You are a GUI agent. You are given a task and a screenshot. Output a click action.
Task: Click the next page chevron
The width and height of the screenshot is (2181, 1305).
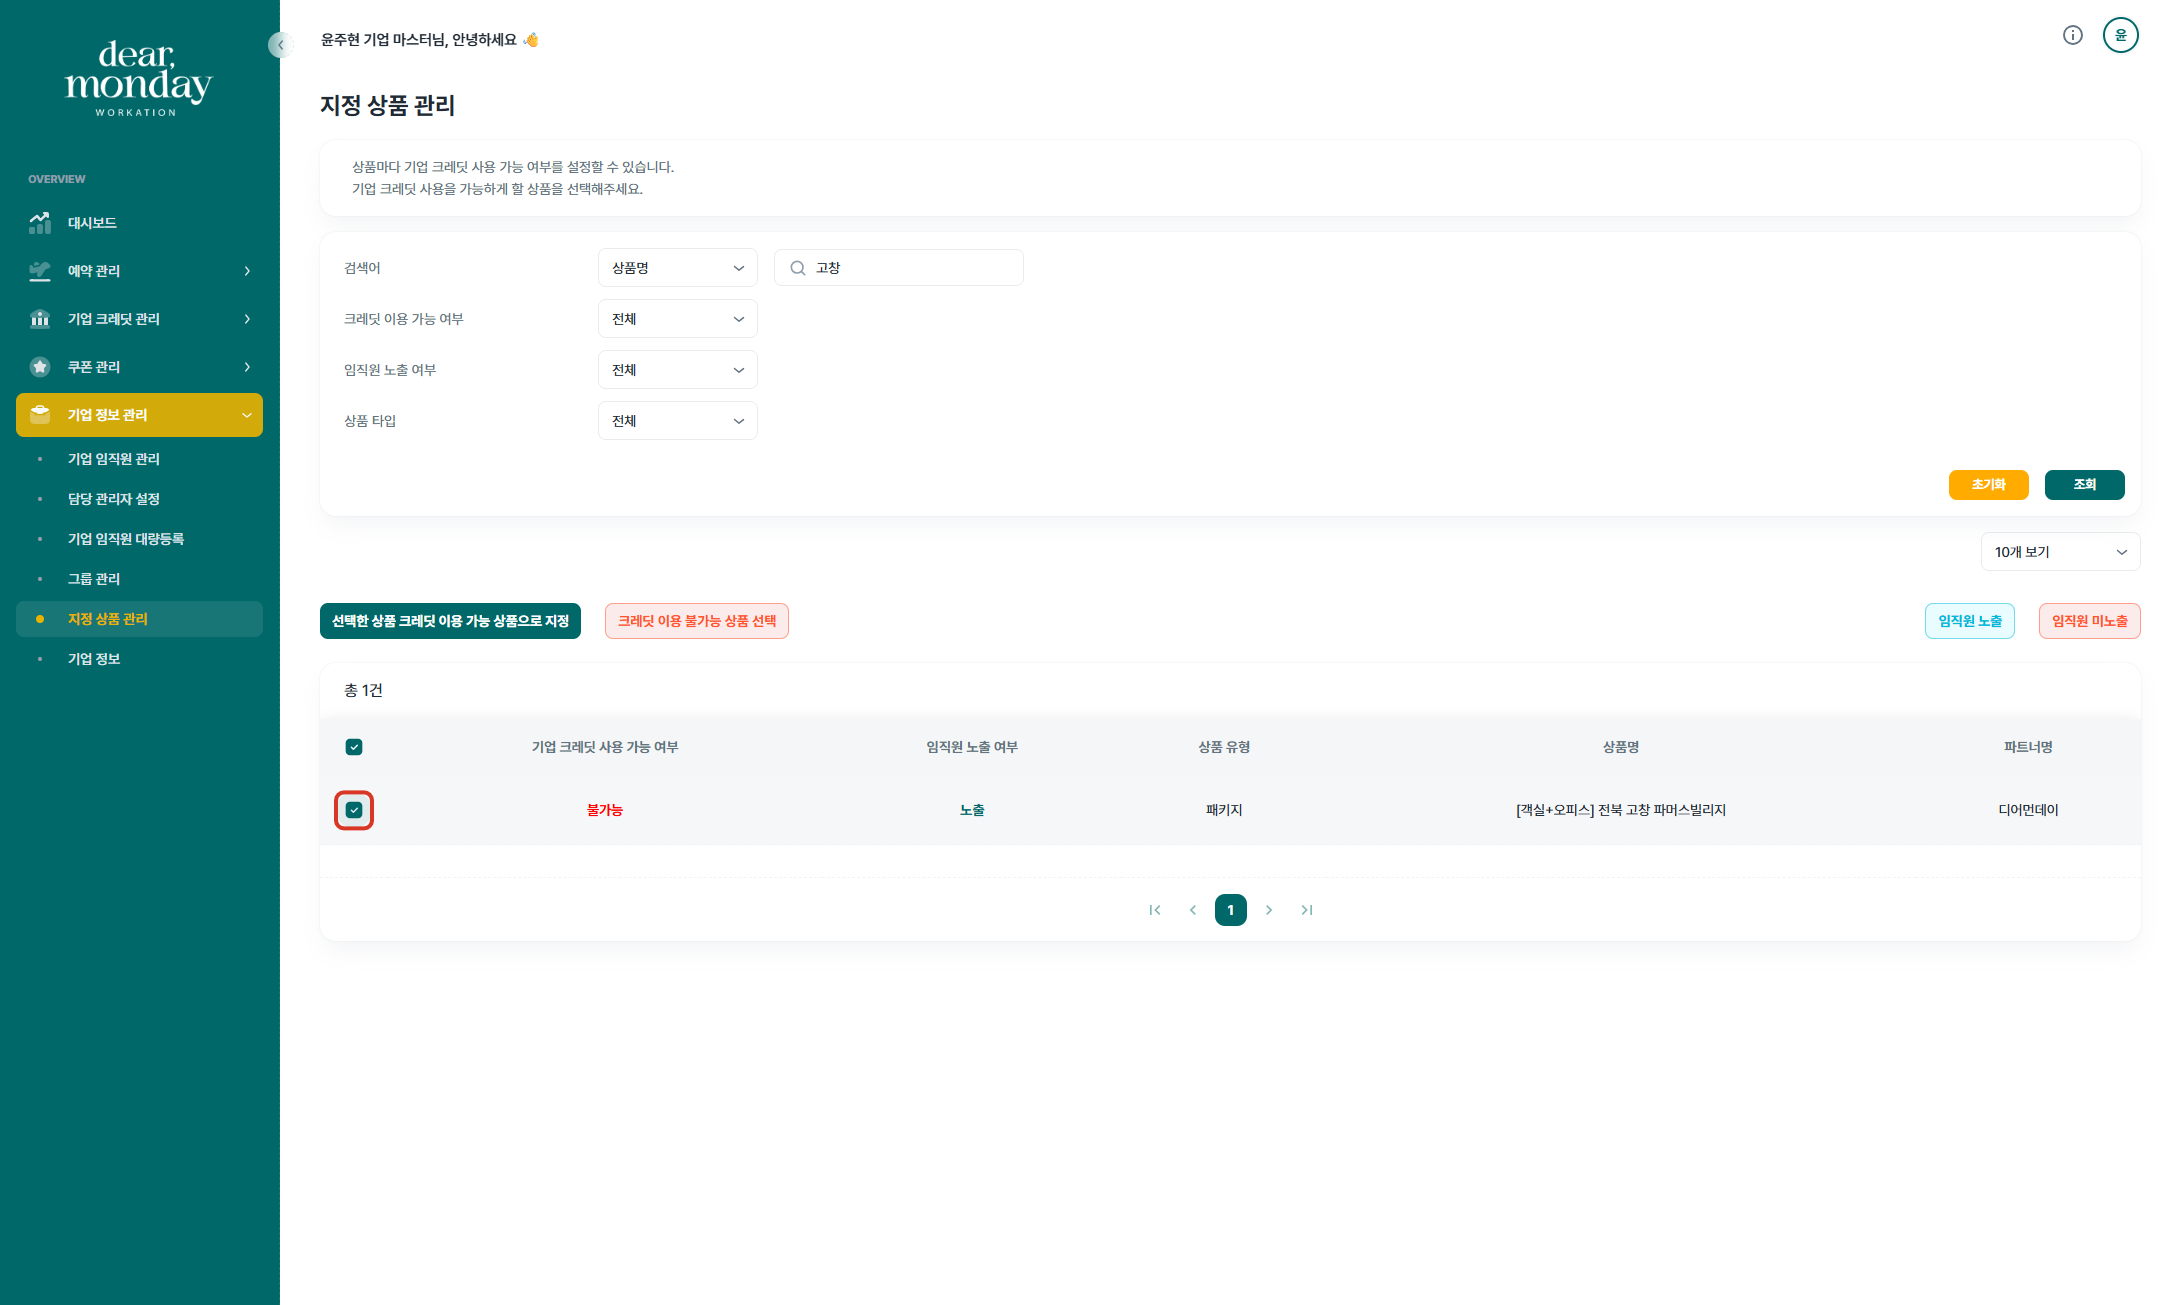(1268, 910)
